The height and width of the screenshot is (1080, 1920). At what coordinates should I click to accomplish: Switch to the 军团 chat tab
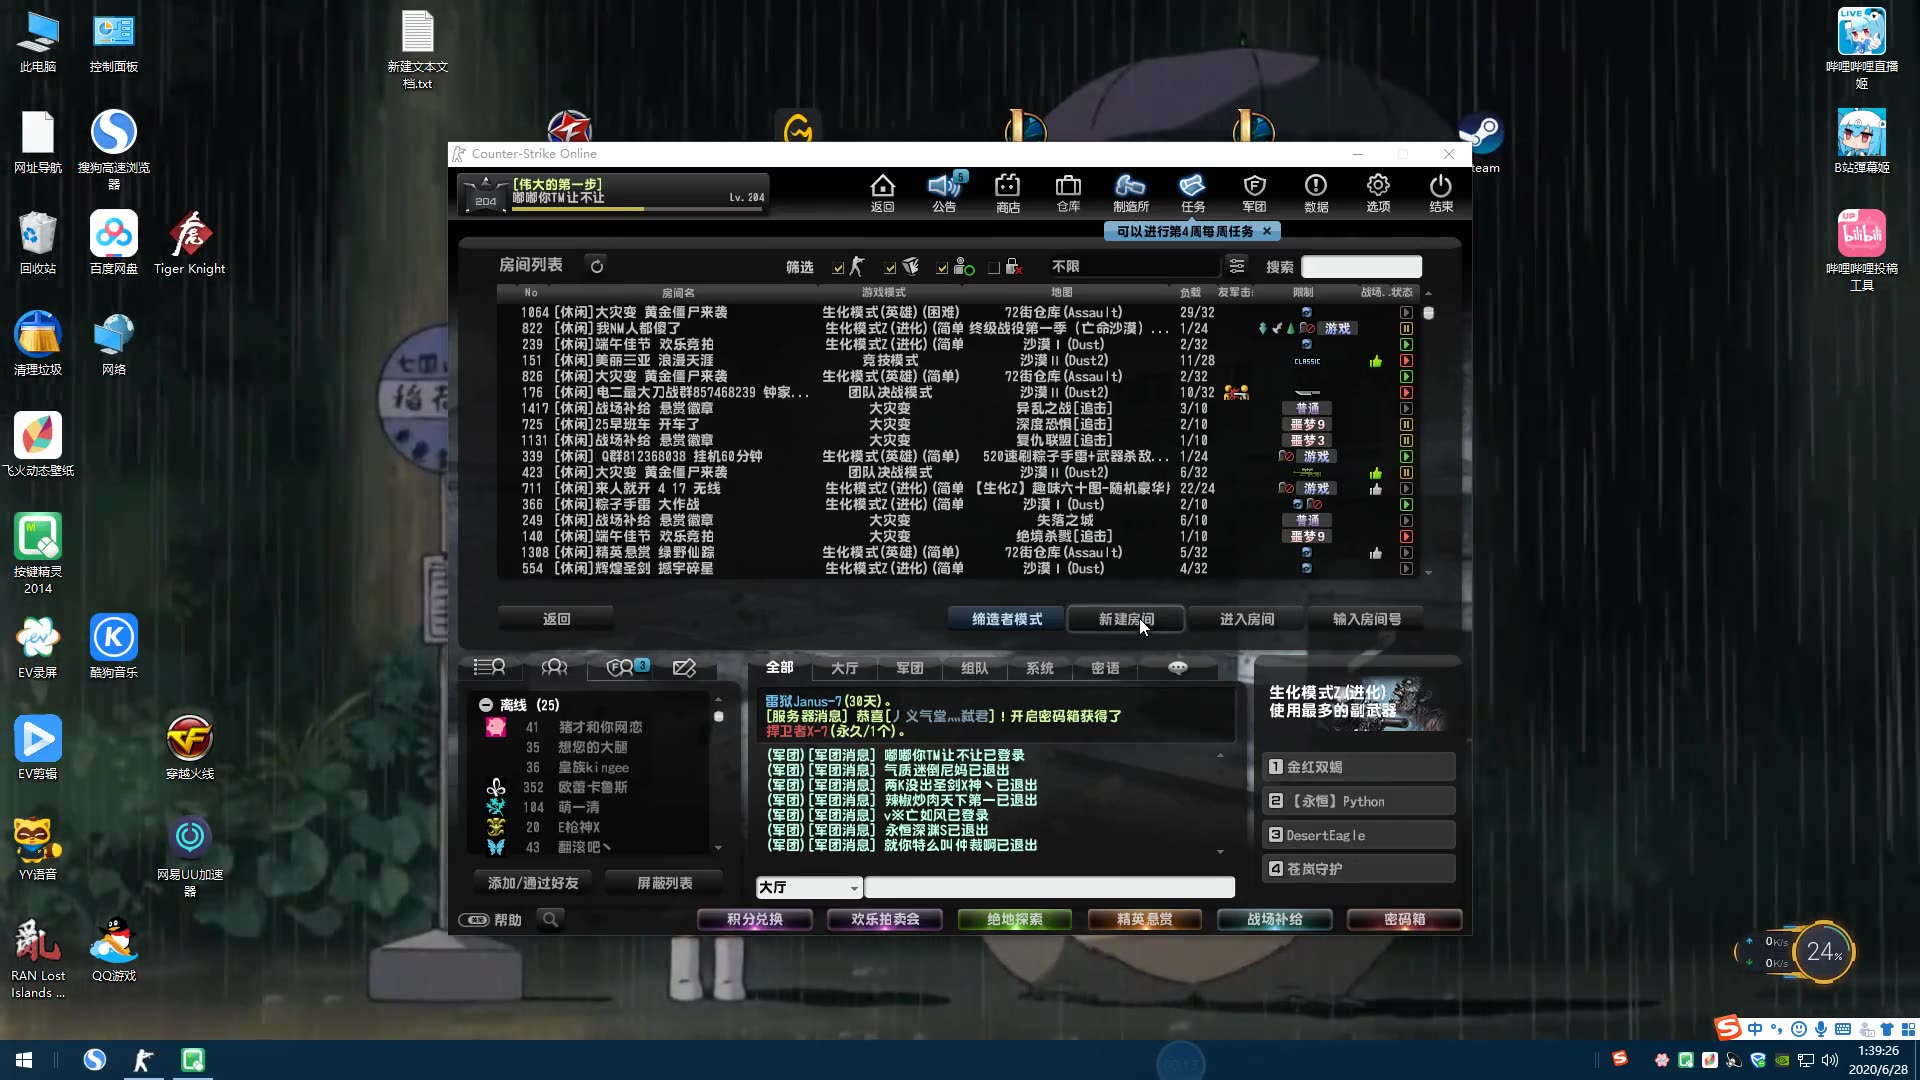pyautogui.click(x=909, y=668)
